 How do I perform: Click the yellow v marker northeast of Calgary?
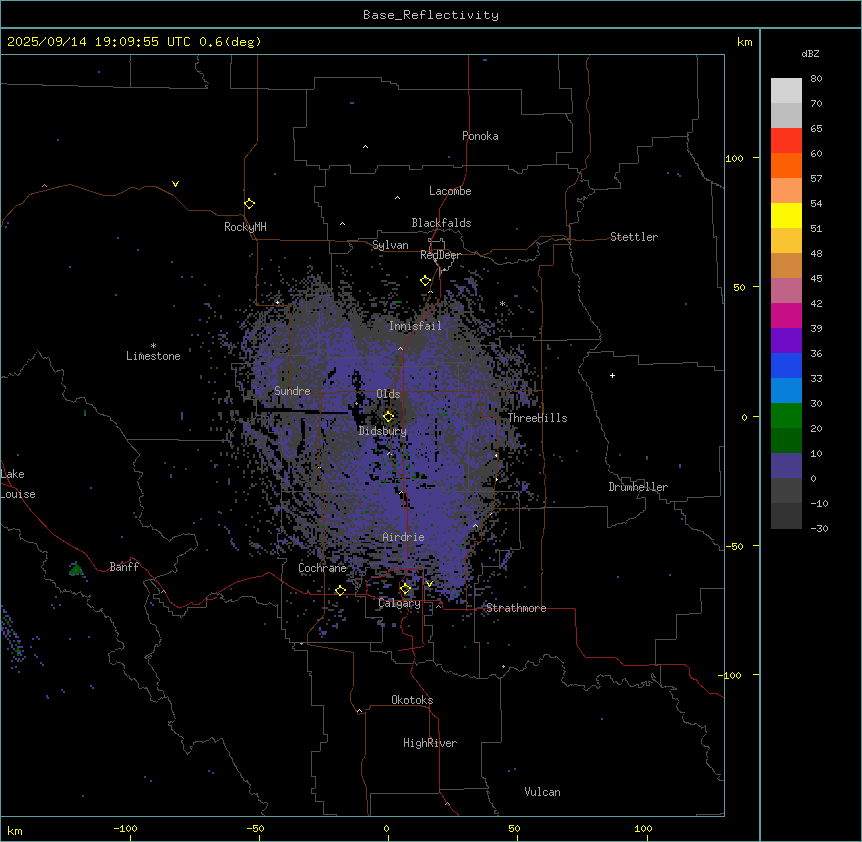point(429,584)
